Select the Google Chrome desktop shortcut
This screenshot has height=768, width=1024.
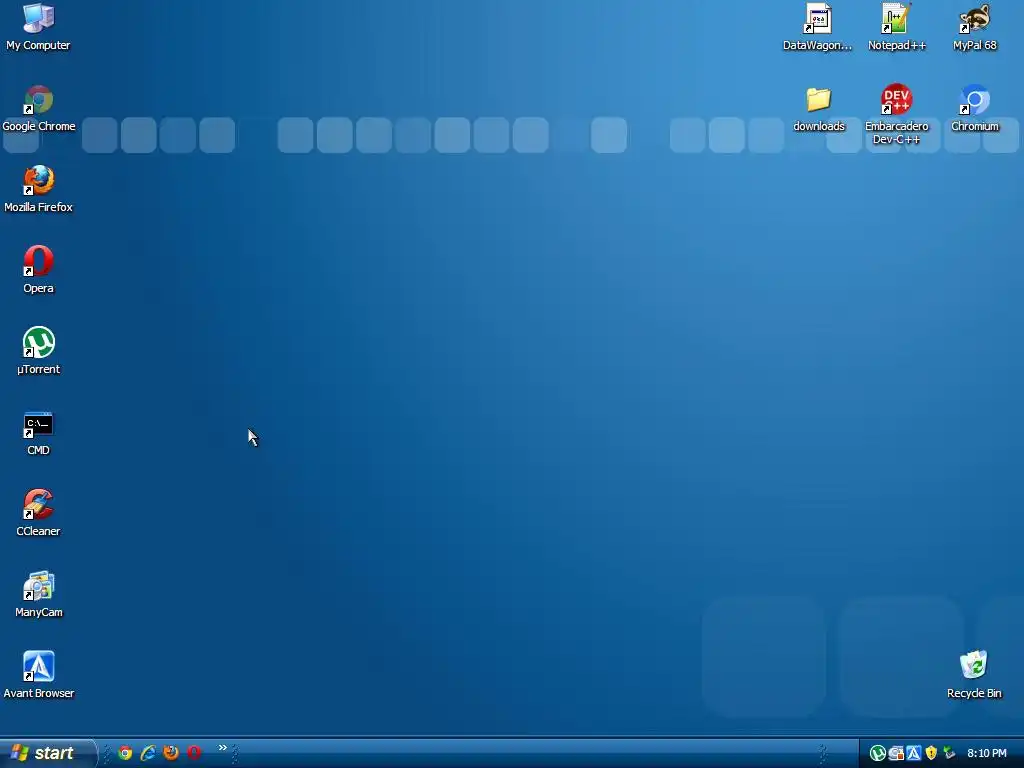click(39, 108)
